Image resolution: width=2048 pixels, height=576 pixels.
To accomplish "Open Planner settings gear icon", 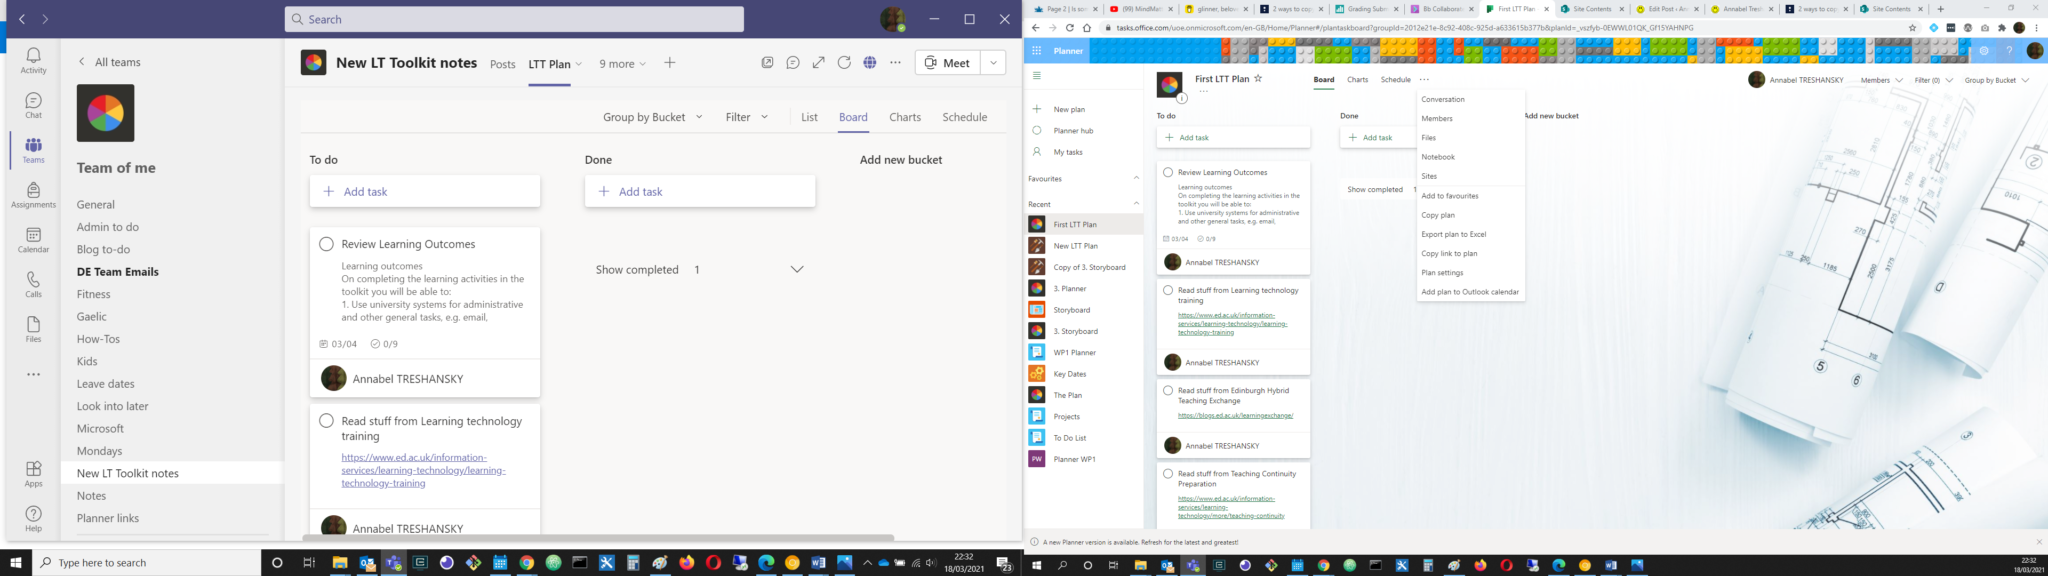I will click(1984, 51).
